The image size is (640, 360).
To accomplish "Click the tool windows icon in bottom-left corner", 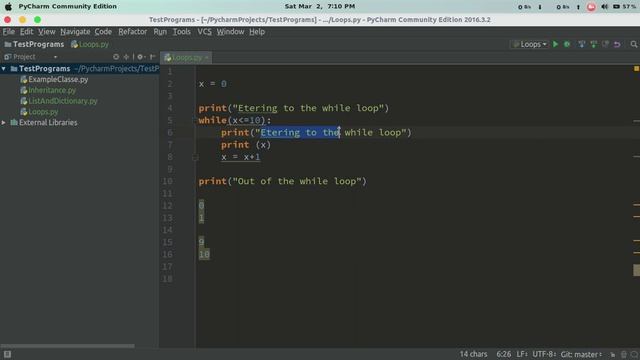I will (x=7, y=354).
